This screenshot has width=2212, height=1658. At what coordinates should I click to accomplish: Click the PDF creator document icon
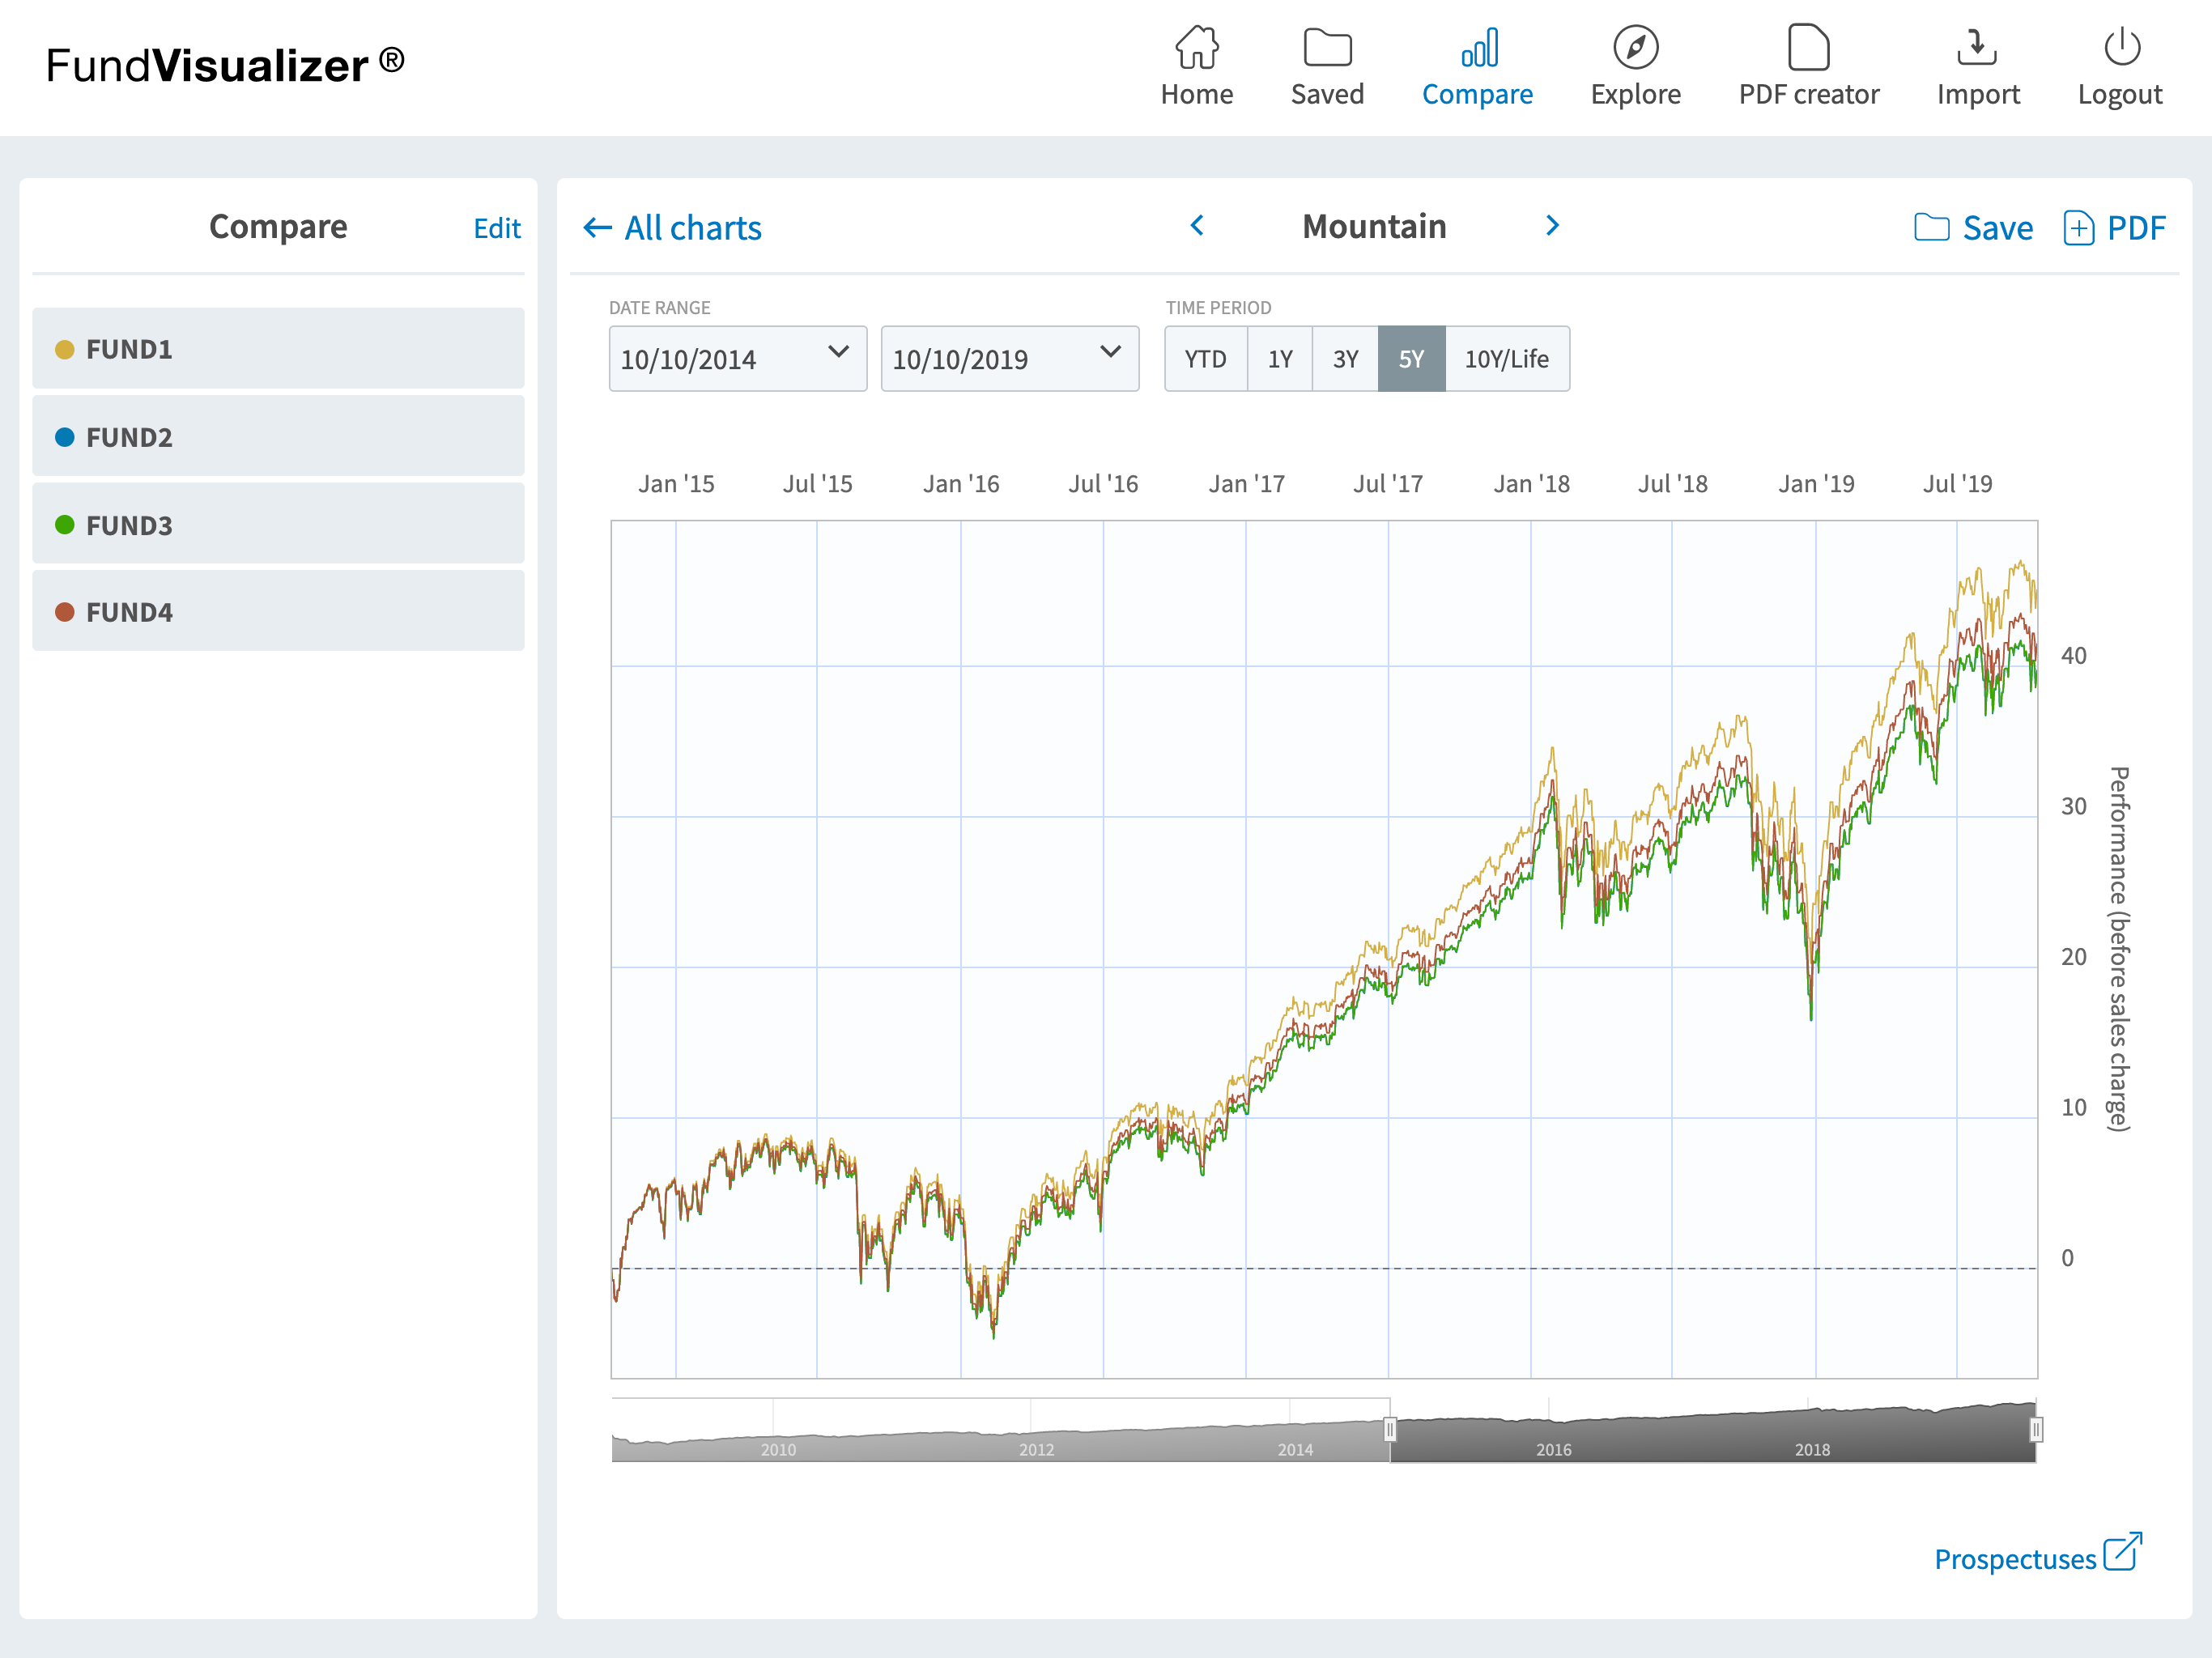[x=1808, y=47]
